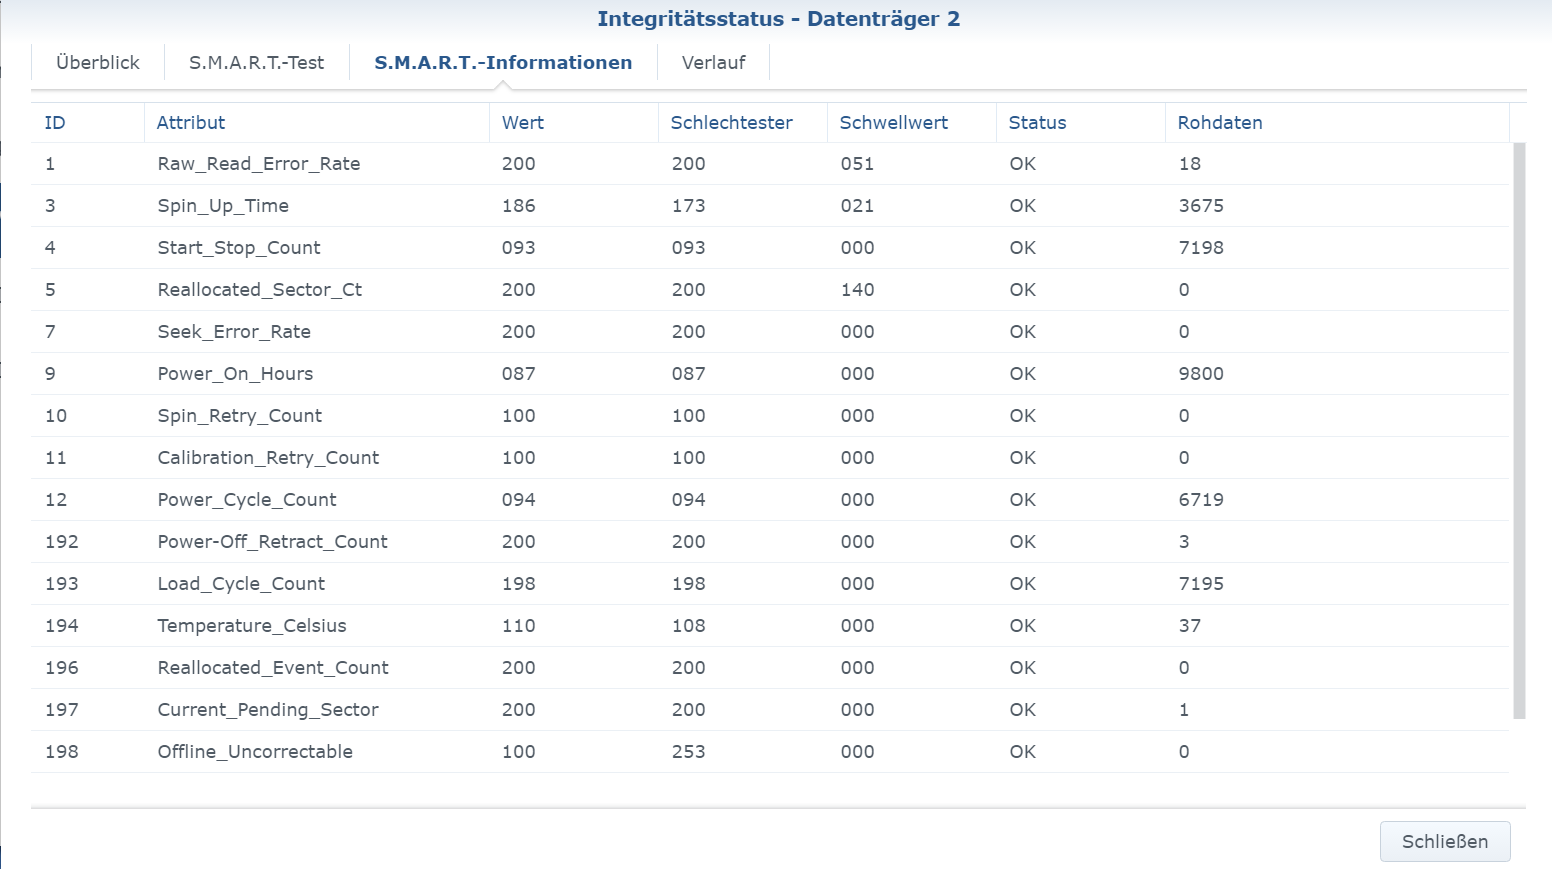Viewport: 1552px width, 869px height.
Task: Select the Calibration_Retry_Count attribute
Action: coord(268,458)
